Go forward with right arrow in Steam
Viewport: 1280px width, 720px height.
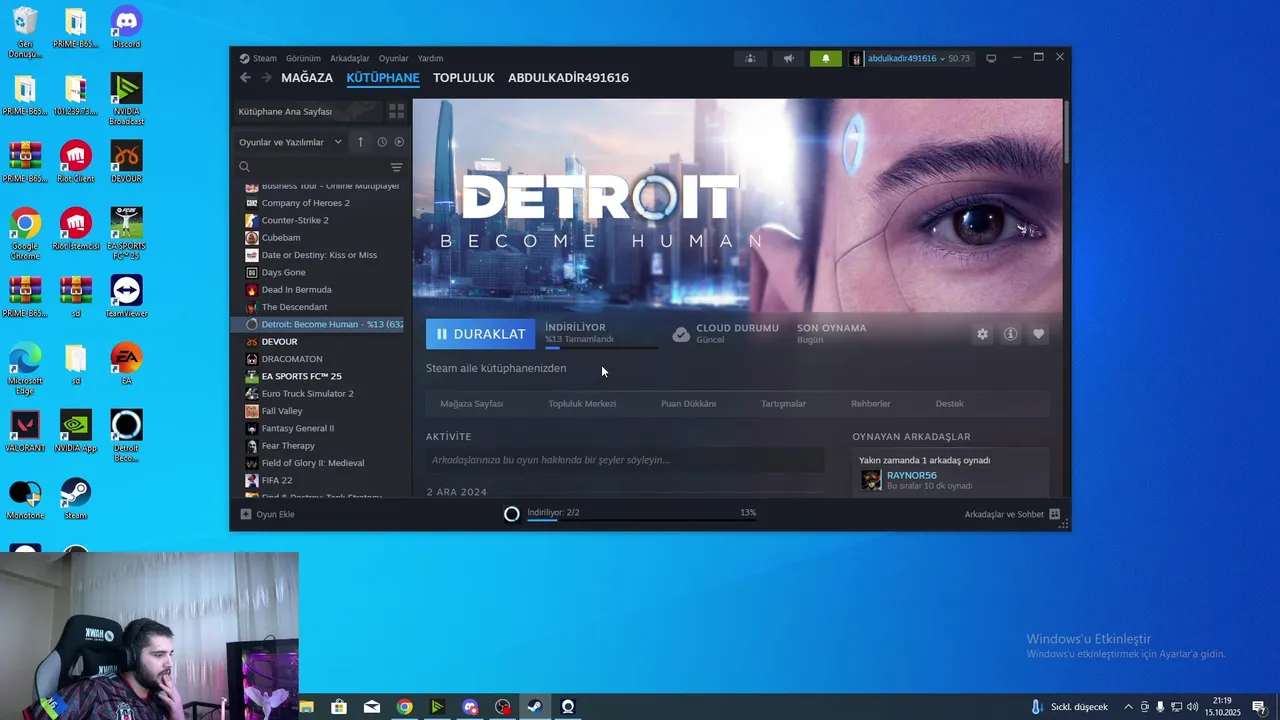pyautogui.click(x=266, y=77)
